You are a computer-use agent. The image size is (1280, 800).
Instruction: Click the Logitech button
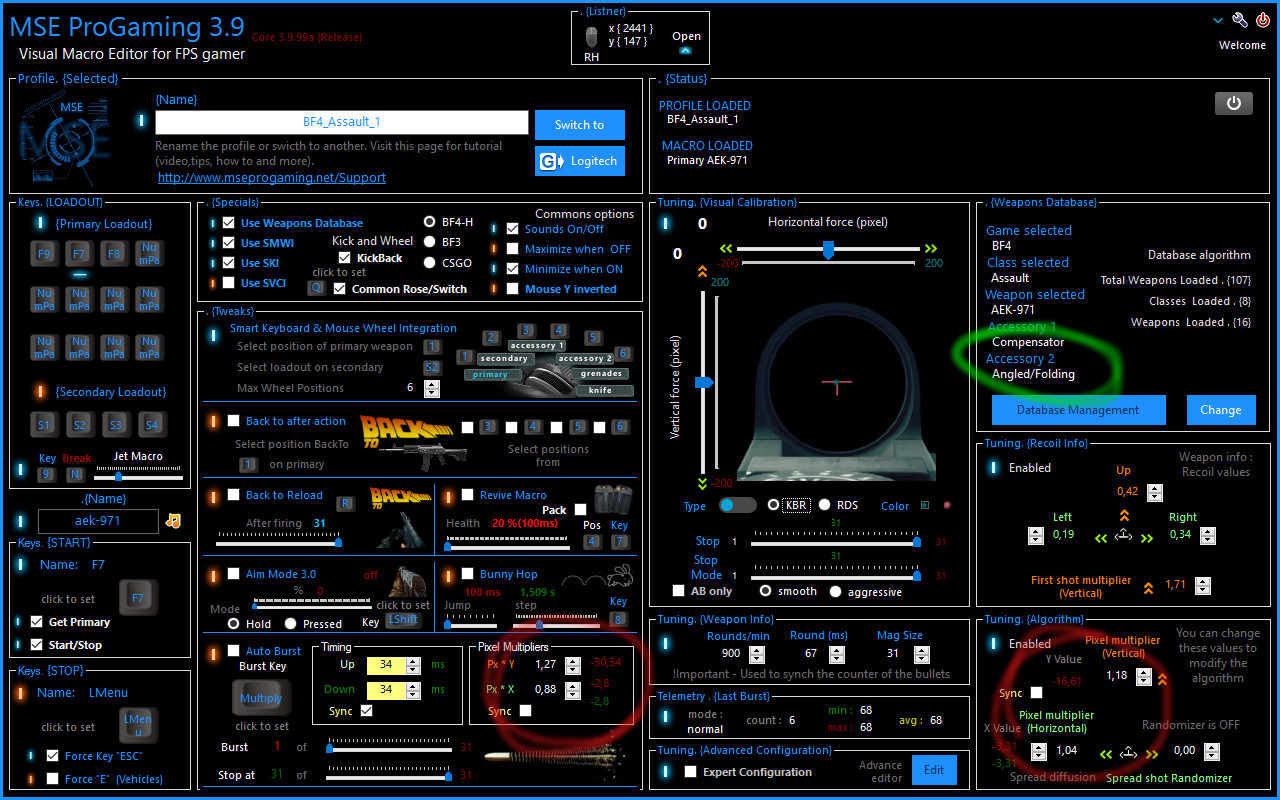coord(580,161)
